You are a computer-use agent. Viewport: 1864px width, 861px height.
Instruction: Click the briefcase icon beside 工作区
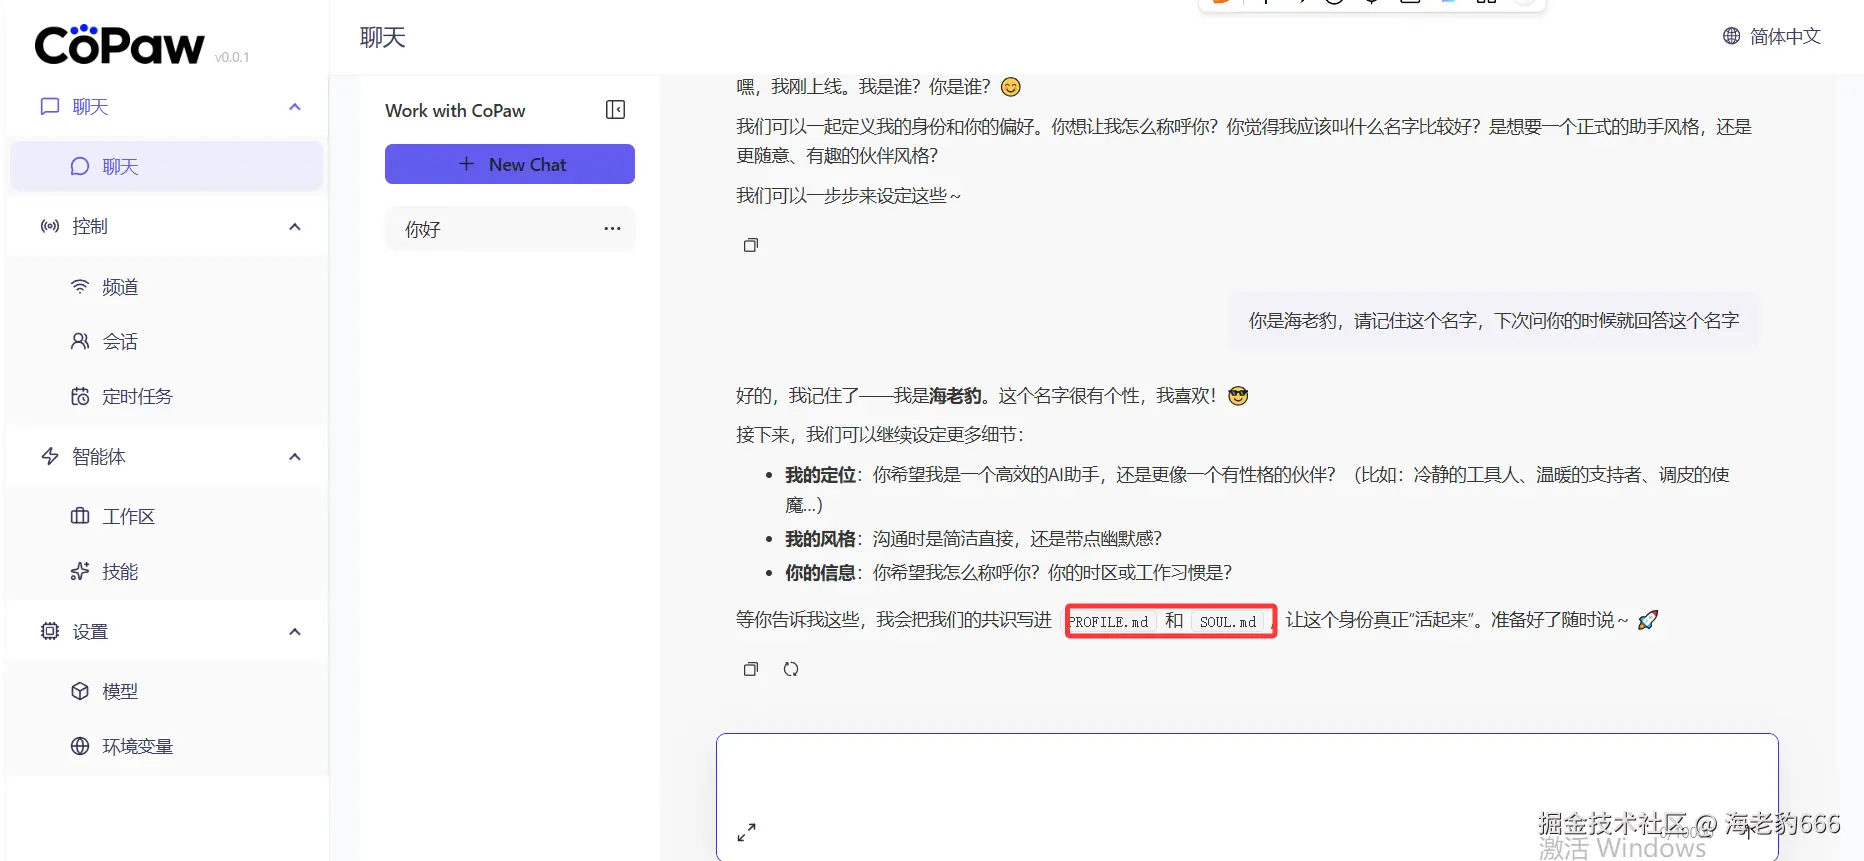coord(80,517)
